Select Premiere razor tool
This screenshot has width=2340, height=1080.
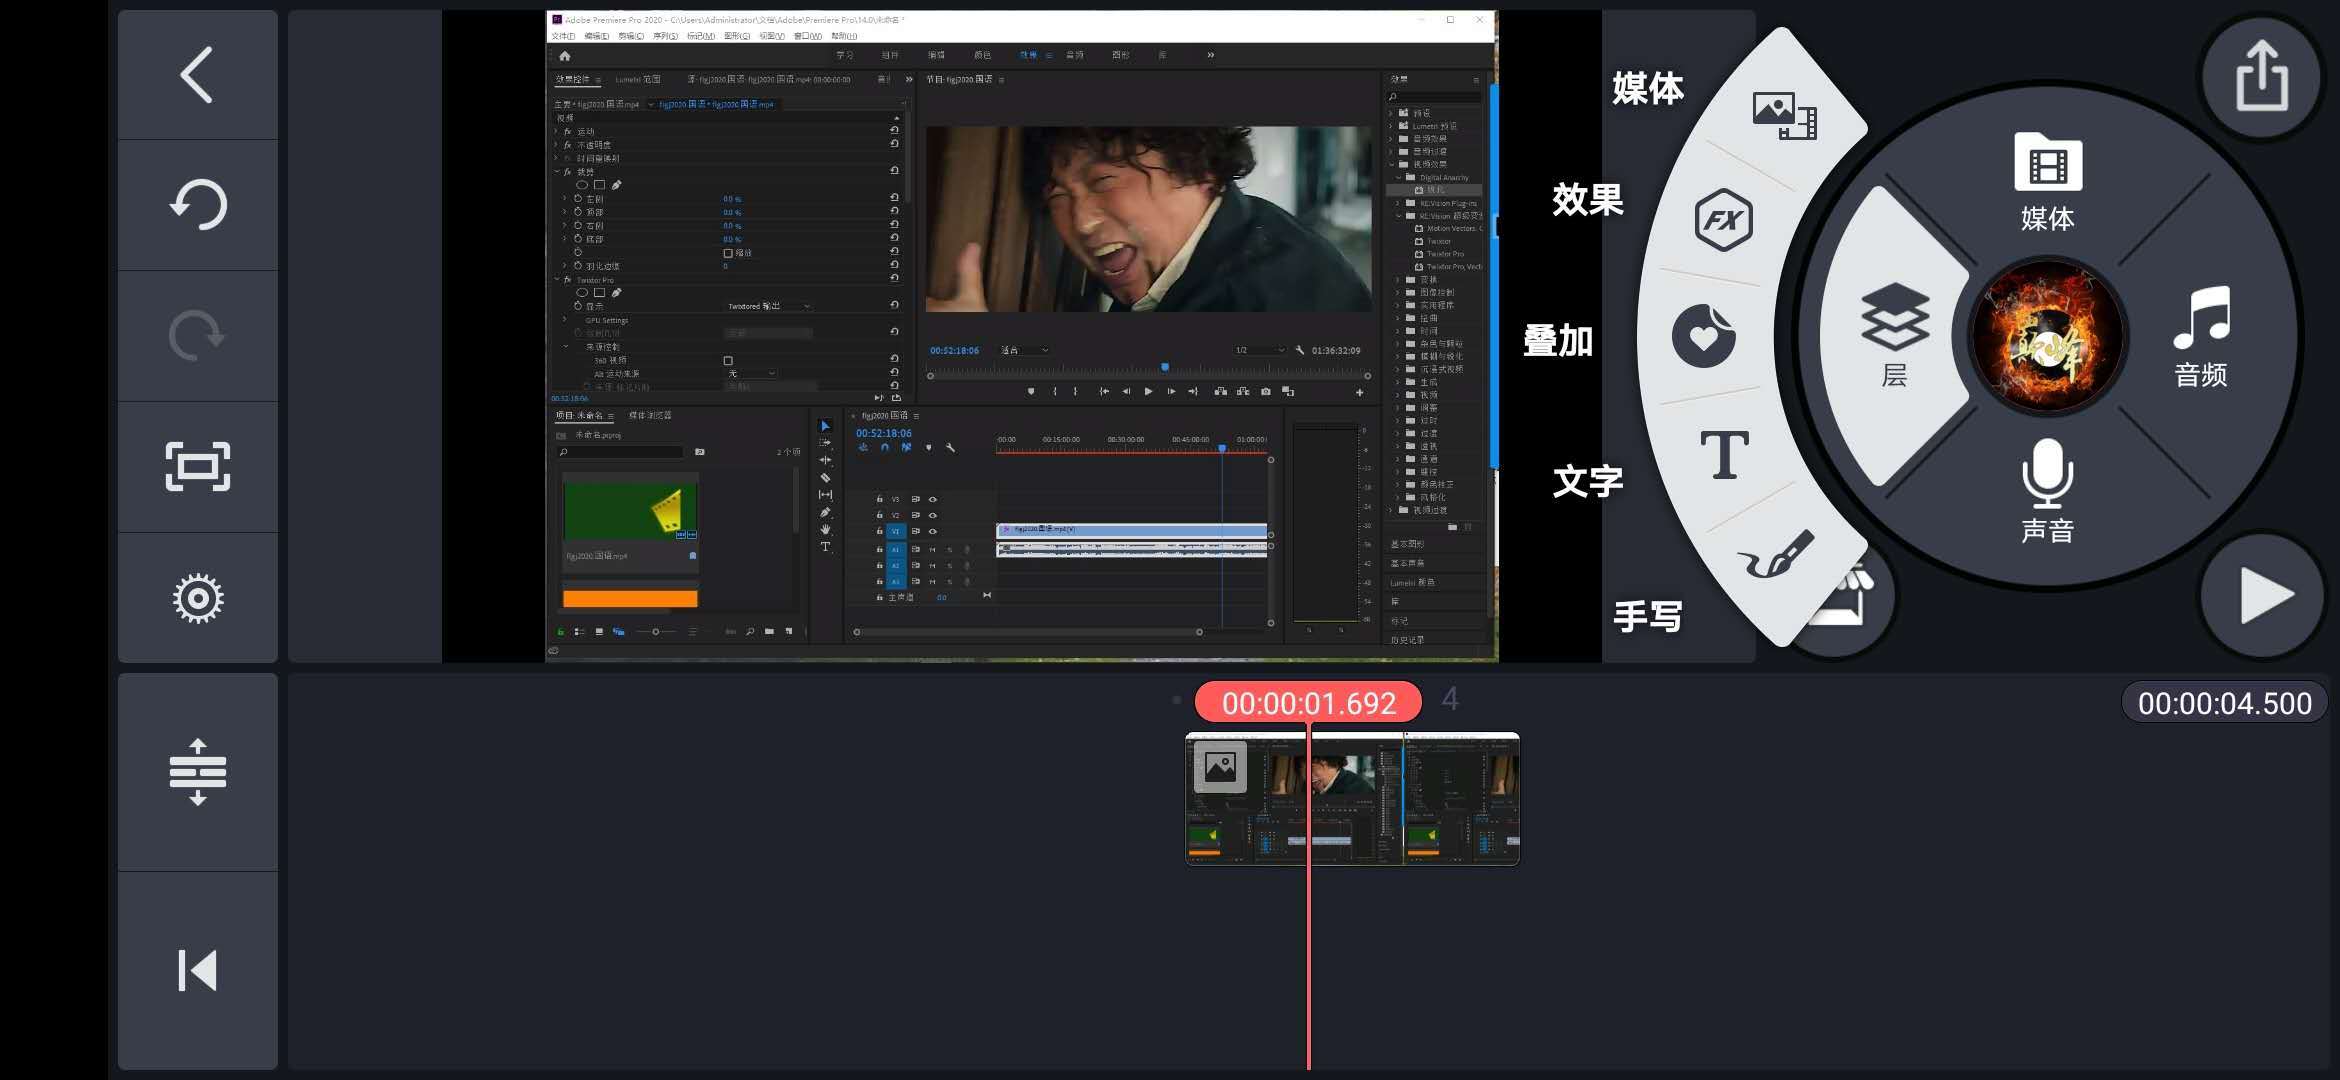click(x=825, y=477)
